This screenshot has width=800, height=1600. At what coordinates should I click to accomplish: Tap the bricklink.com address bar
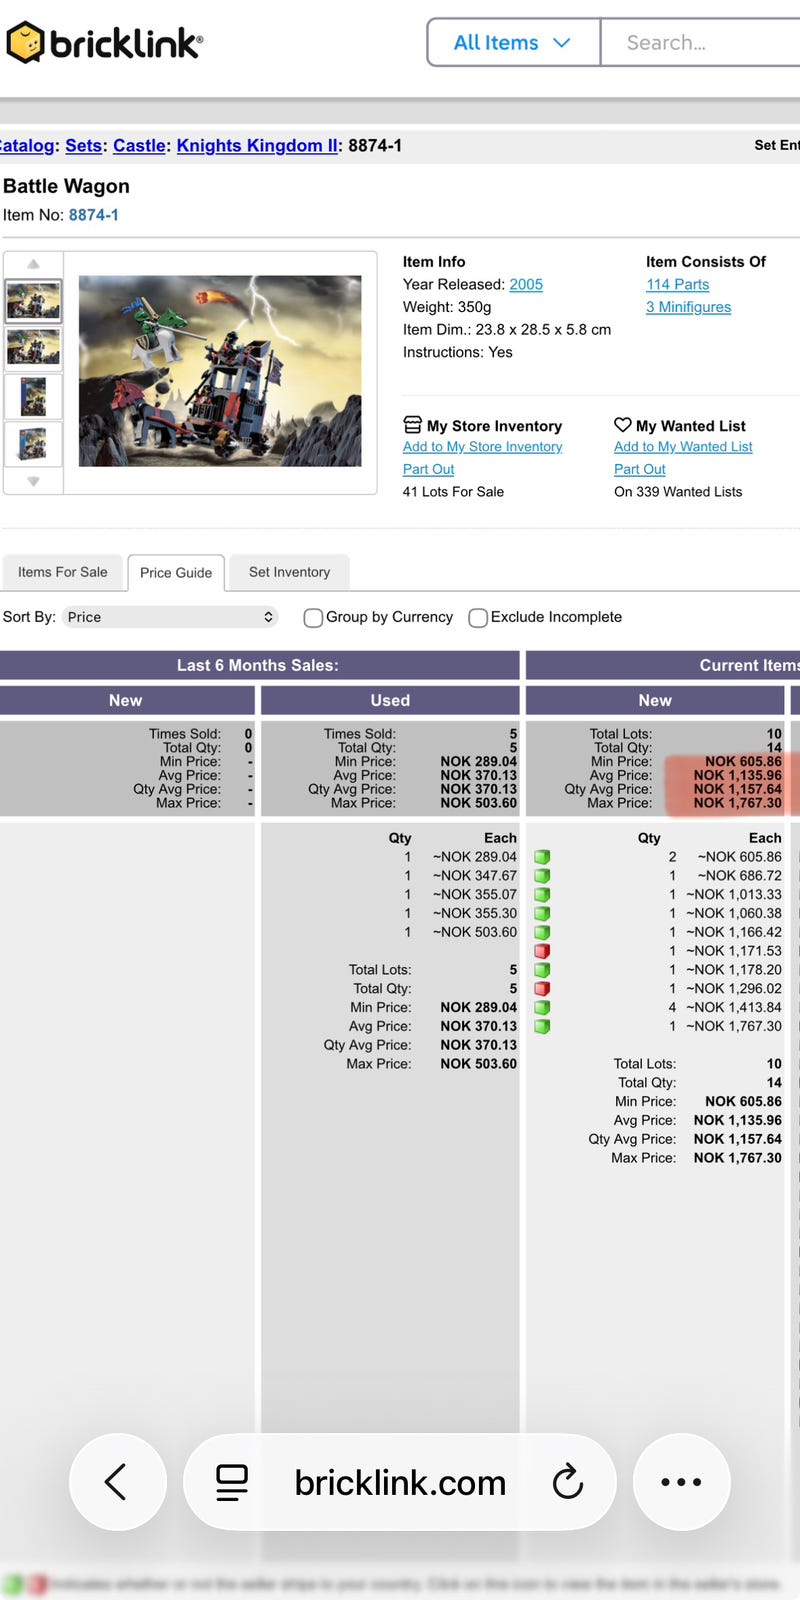point(400,1482)
